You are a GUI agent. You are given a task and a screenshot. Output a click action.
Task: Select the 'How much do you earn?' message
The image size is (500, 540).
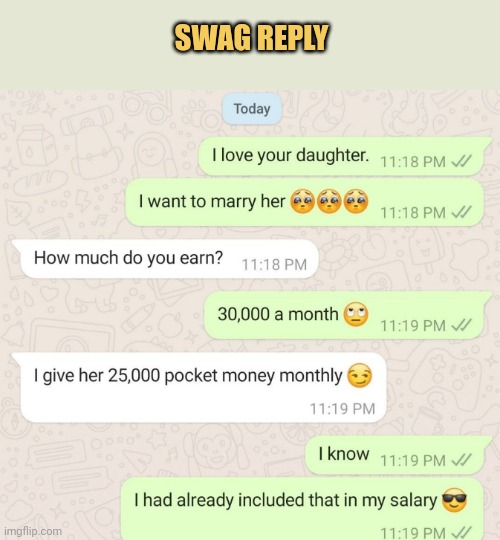(165, 259)
